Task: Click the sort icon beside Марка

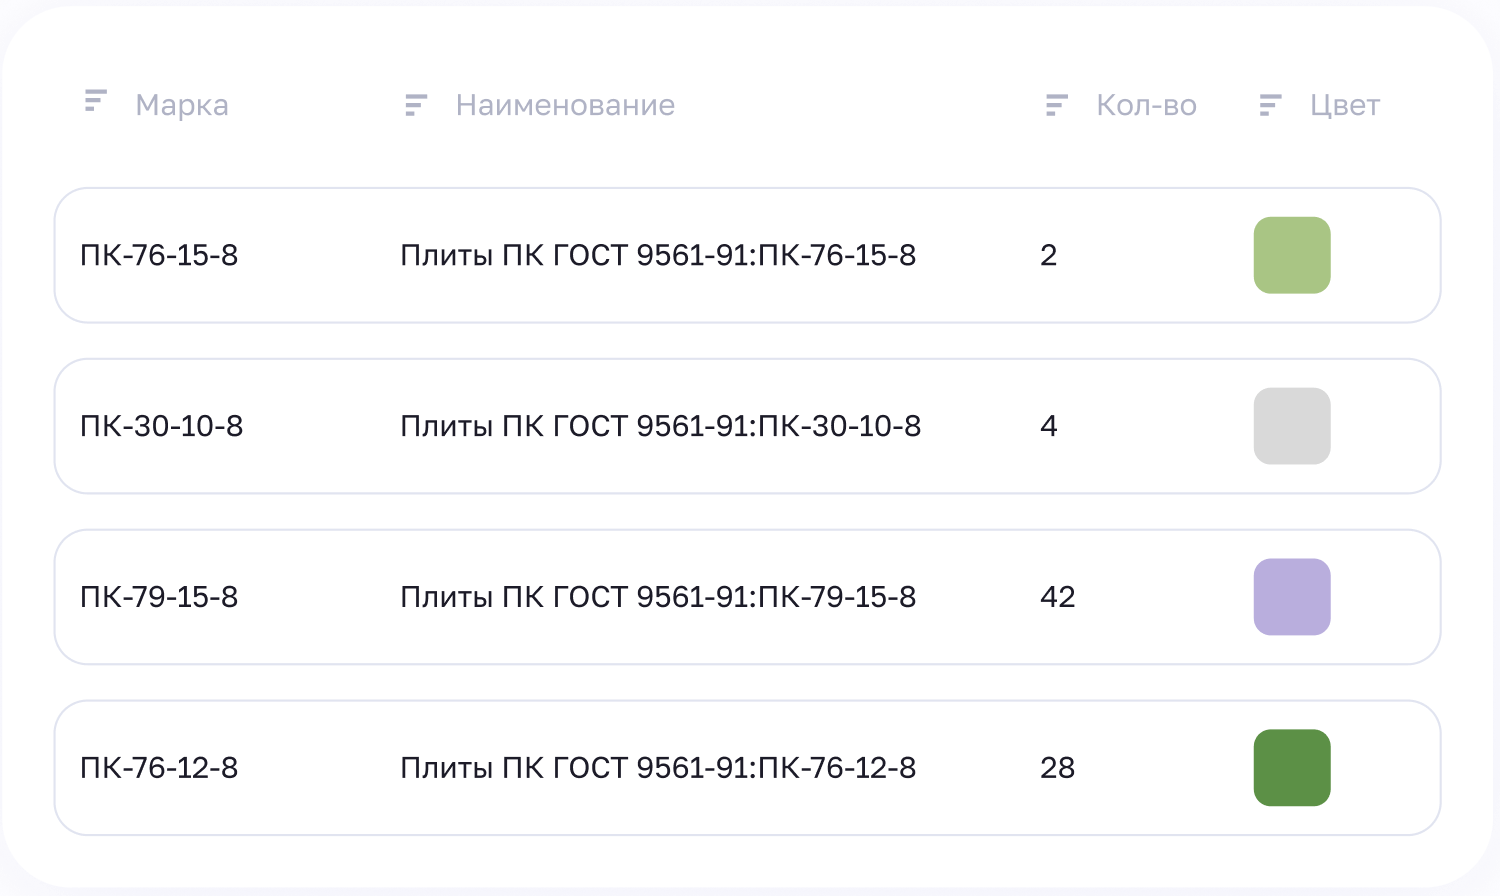Action: (x=96, y=101)
